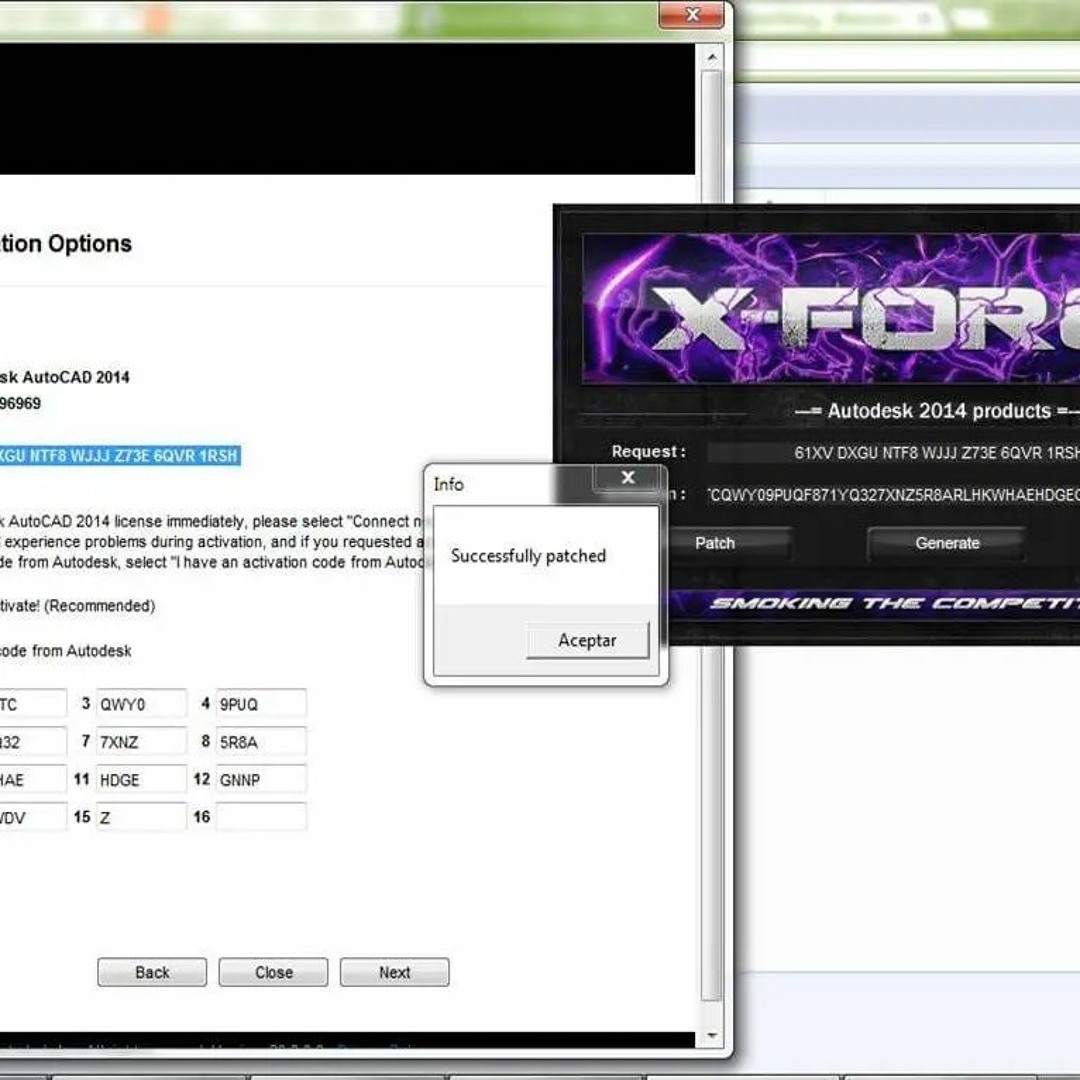Image resolution: width=1080 pixels, height=1080 pixels.
Task: Click activation code field 4
Action: 261,704
